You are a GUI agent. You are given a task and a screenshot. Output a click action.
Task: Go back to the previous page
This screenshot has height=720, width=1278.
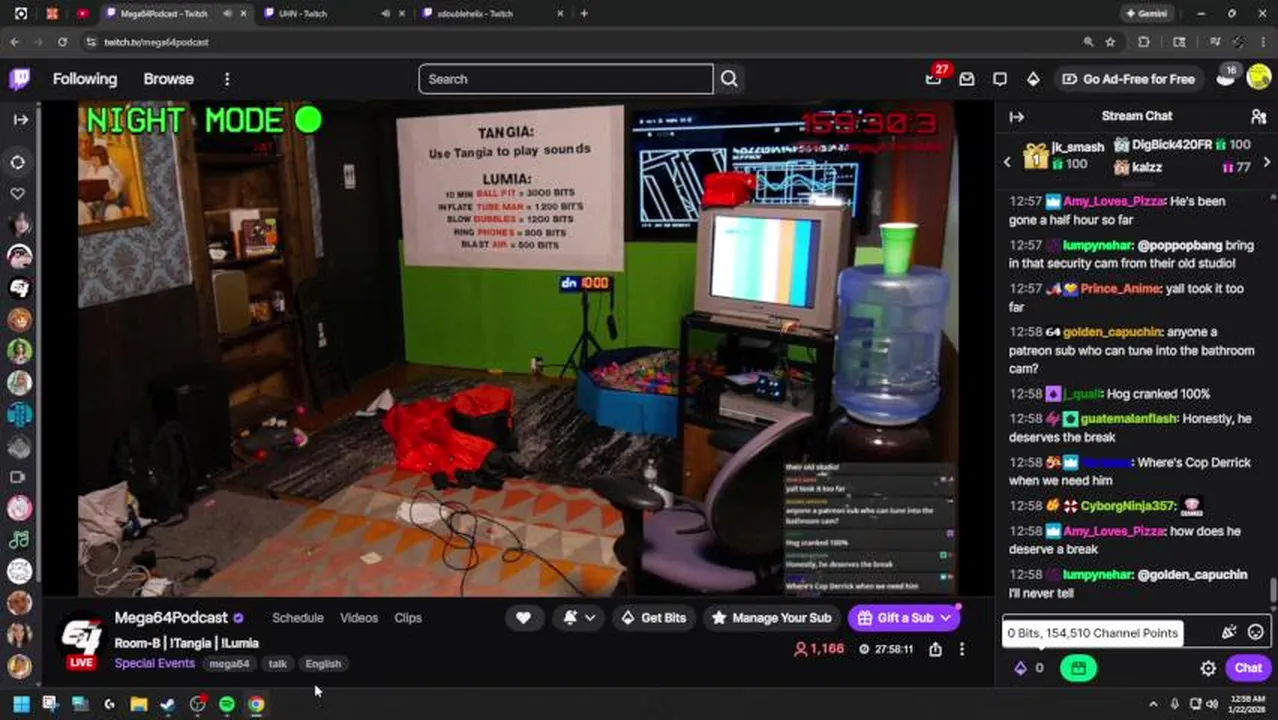pyautogui.click(x=14, y=42)
